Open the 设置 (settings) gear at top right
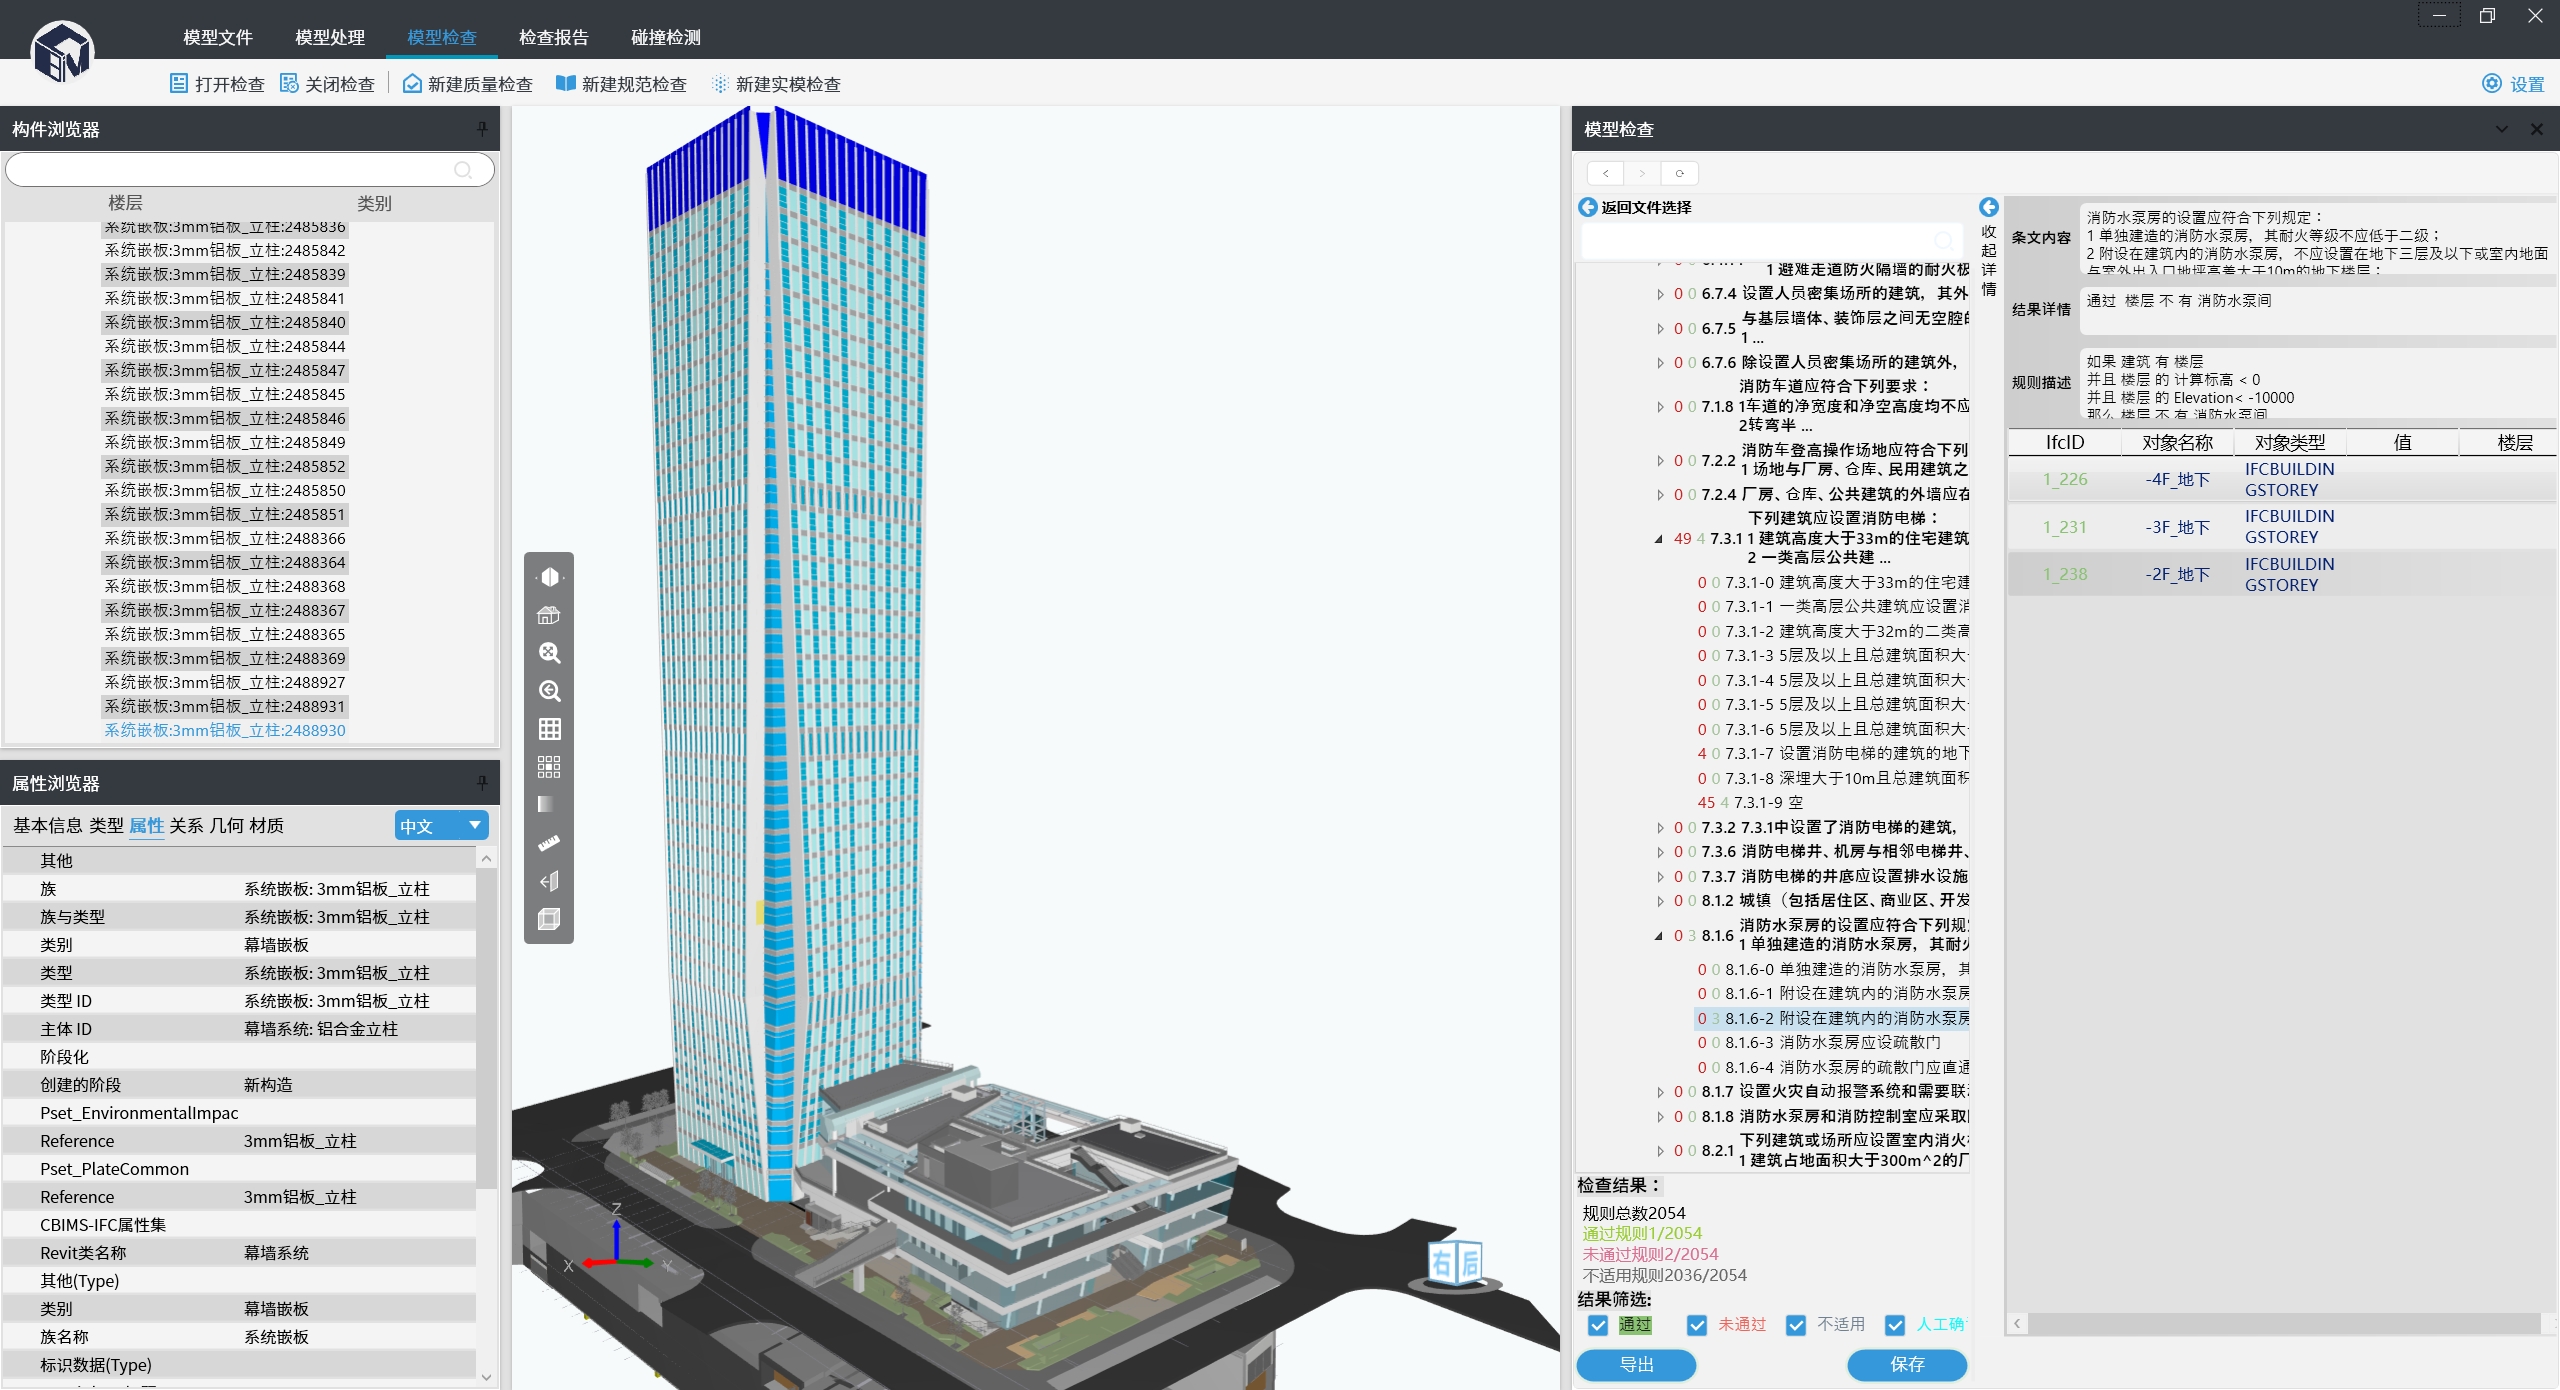This screenshot has height=1390, width=2560. click(2492, 83)
